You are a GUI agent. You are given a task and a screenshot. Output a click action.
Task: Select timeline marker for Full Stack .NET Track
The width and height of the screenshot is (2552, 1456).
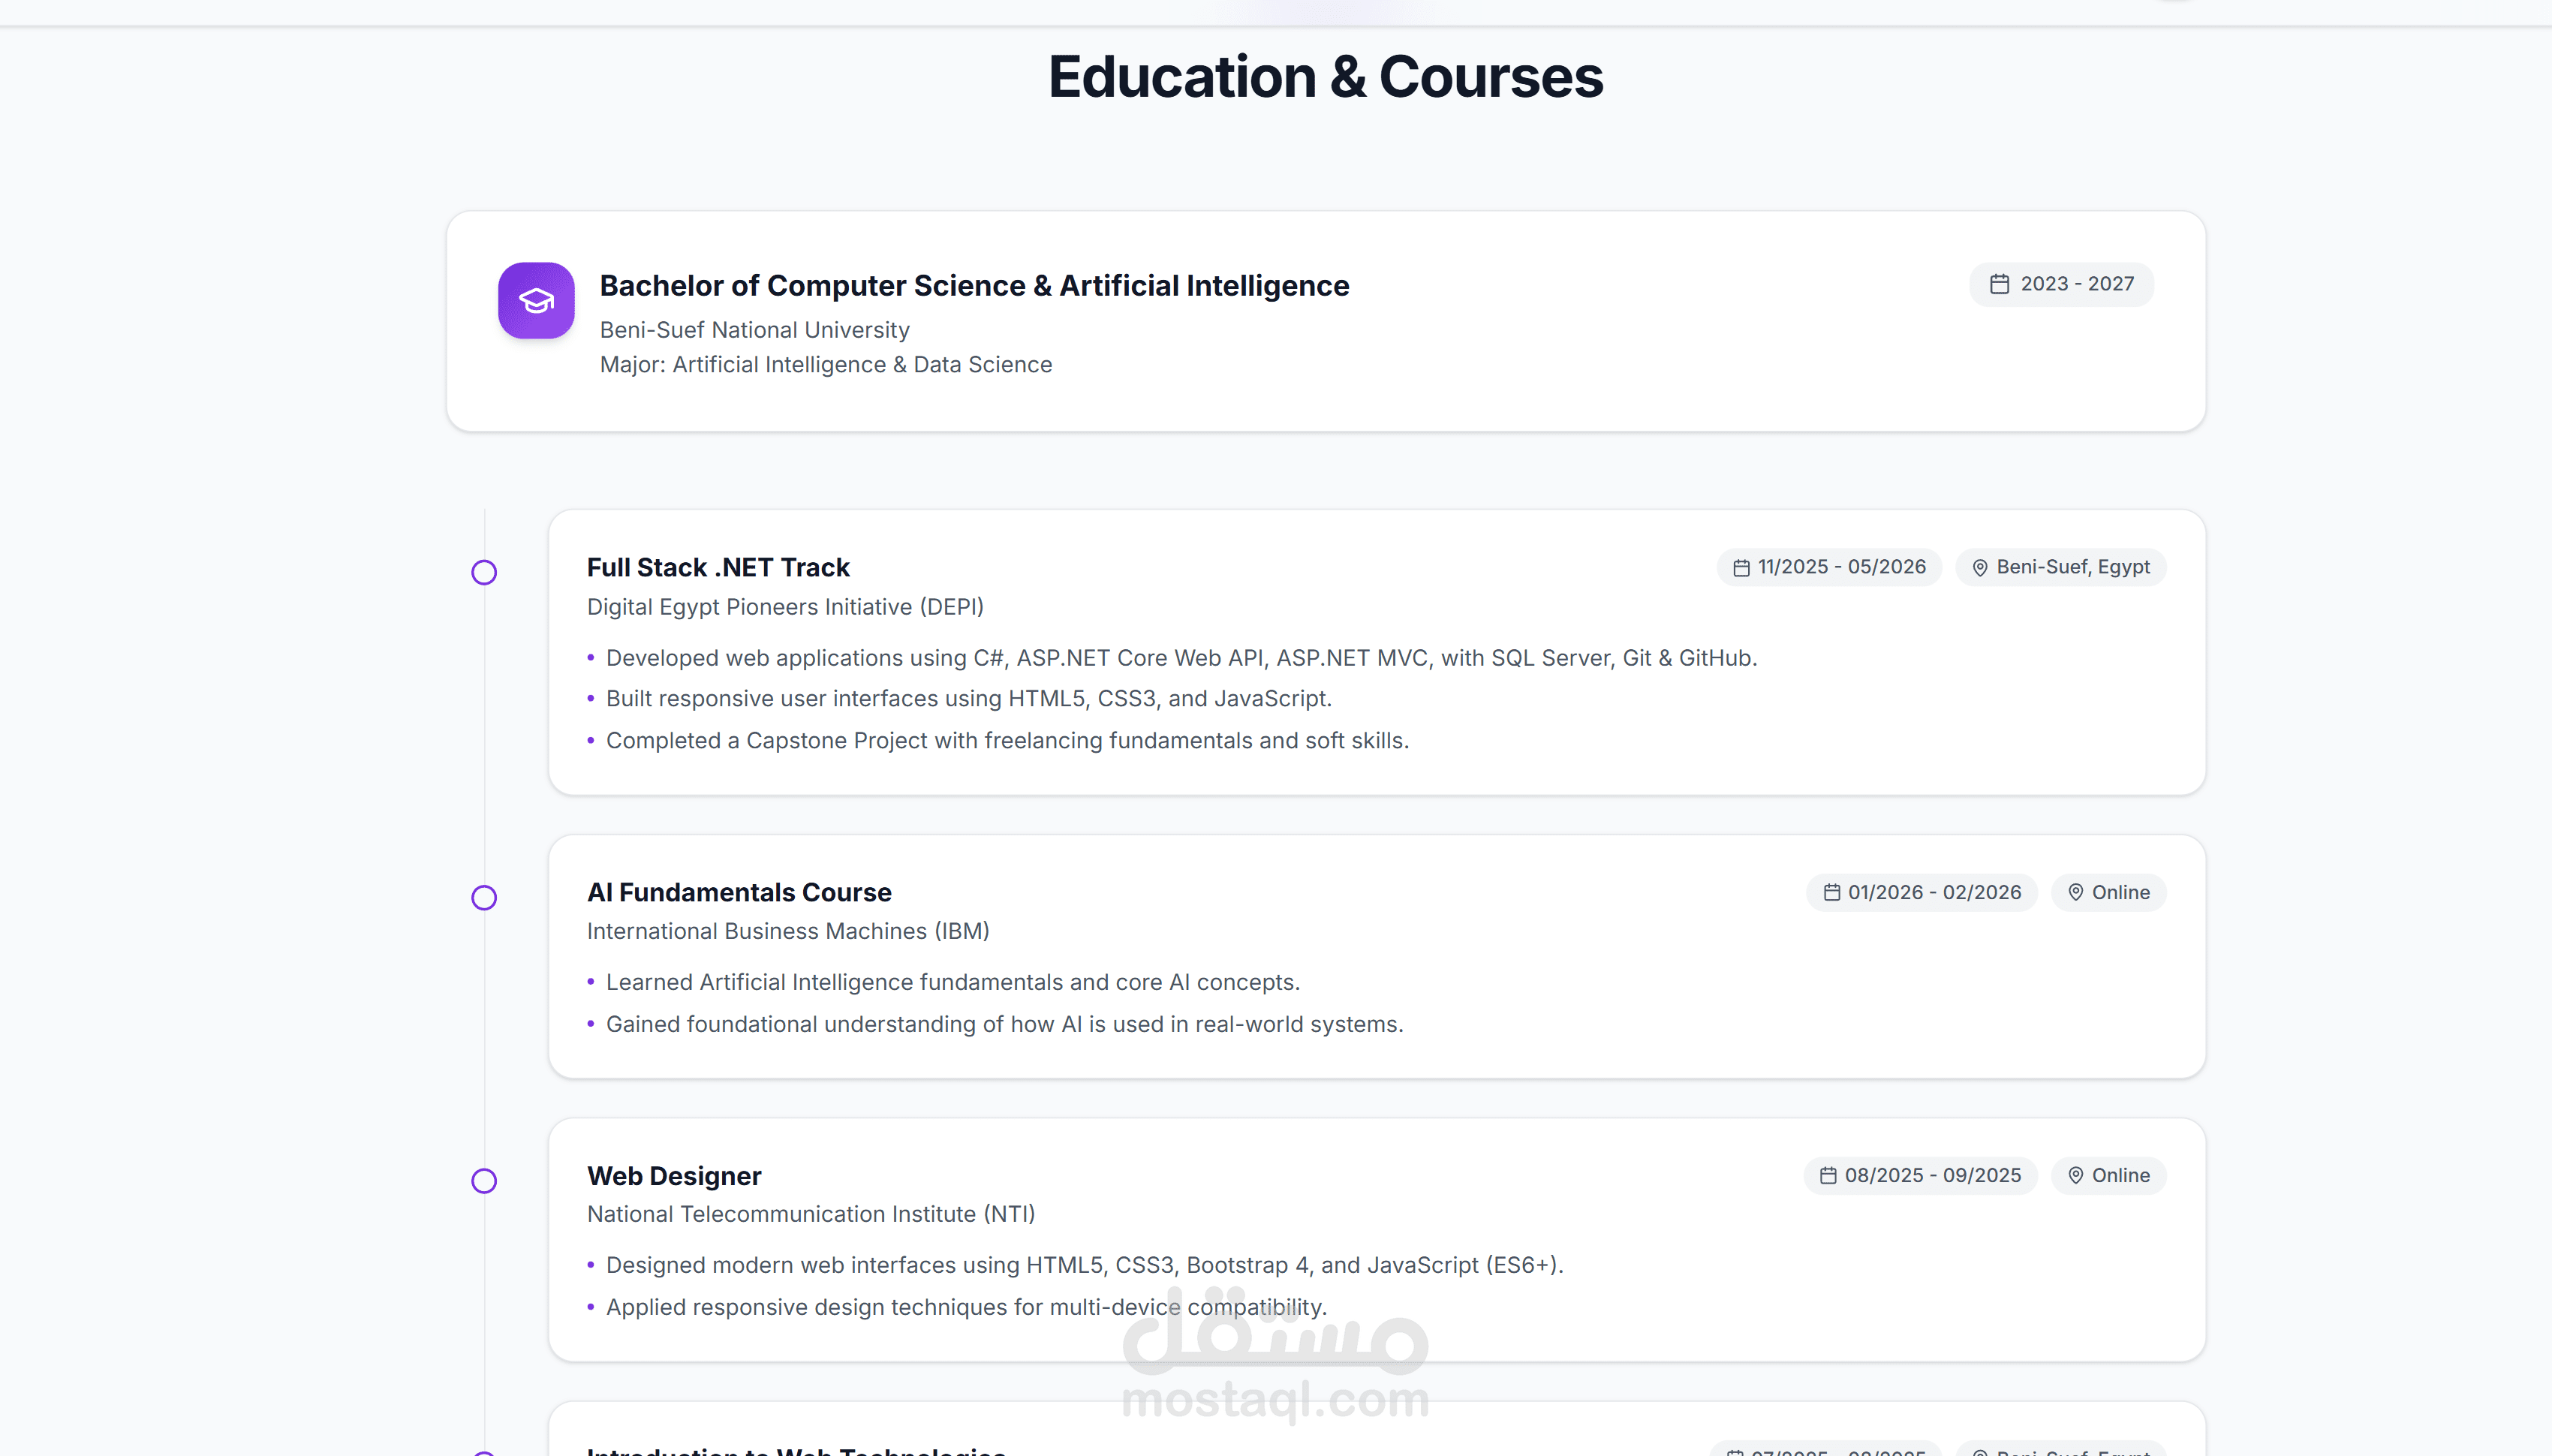(x=484, y=572)
